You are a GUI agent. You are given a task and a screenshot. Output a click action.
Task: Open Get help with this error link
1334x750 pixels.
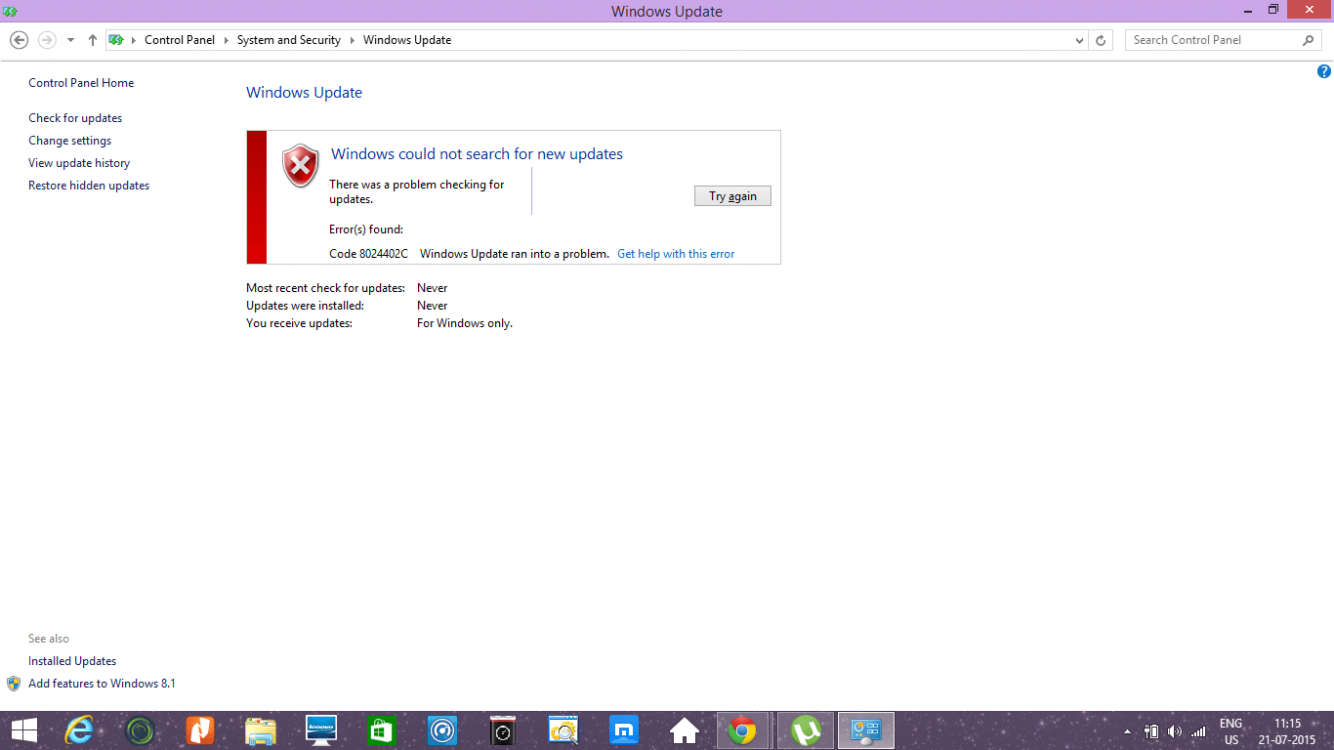(676, 254)
